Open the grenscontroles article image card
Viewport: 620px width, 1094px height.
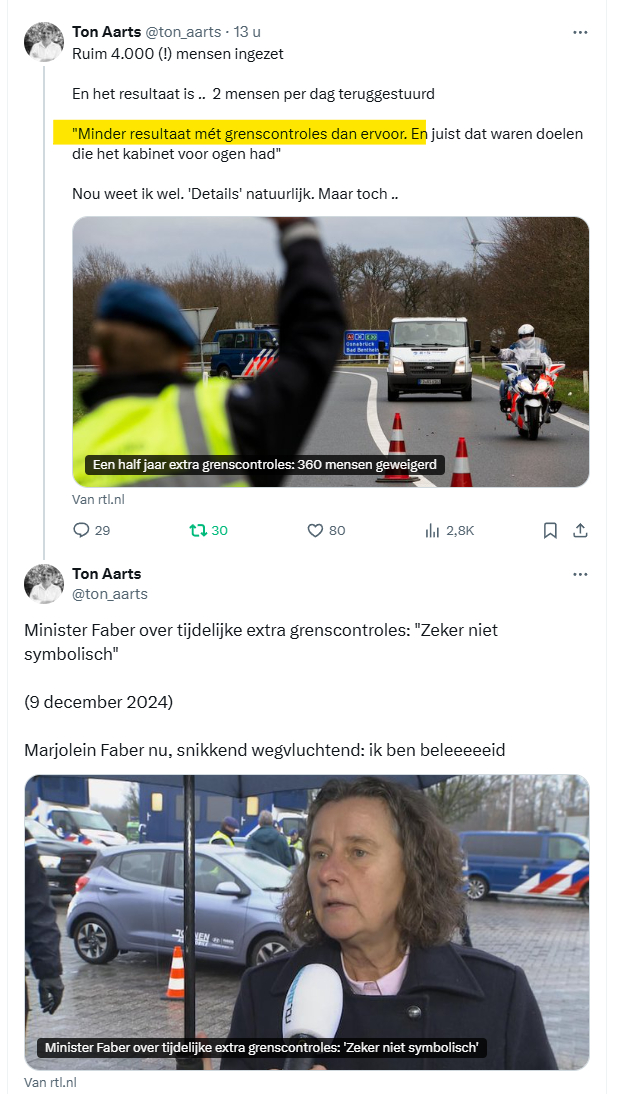pos(331,352)
